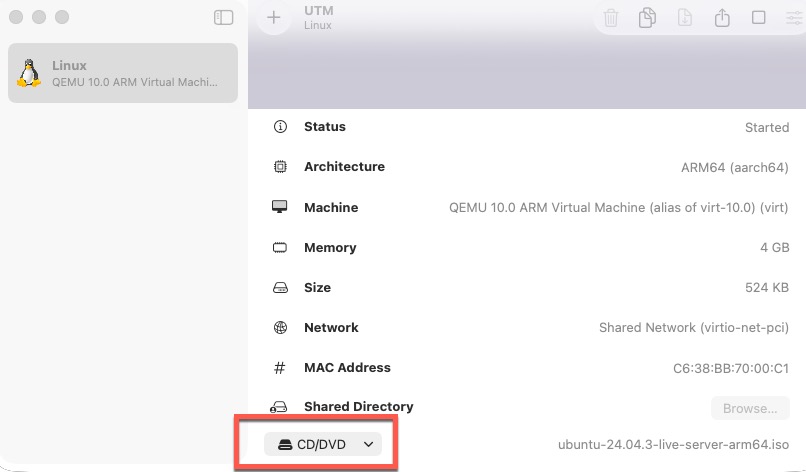Click the Architecture label
Screen dimensions: 806x472
click(x=344, y=167)
